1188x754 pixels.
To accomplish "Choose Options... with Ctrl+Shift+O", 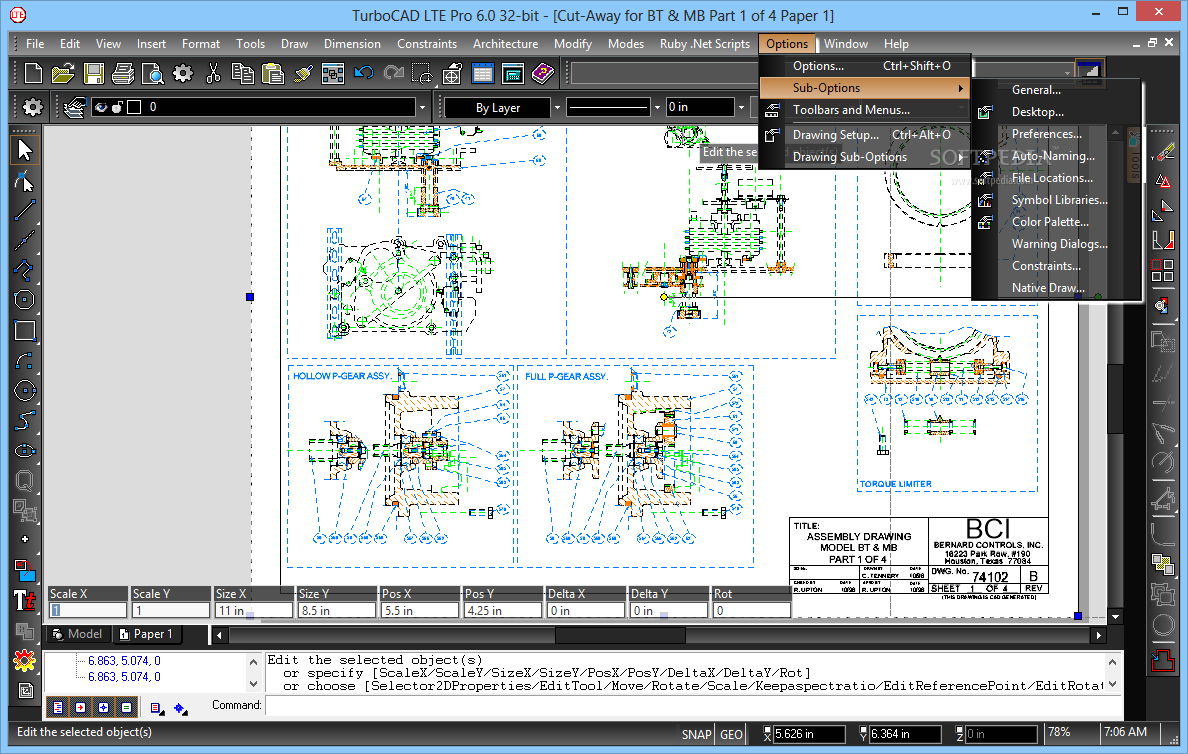I will click(864, 66).
